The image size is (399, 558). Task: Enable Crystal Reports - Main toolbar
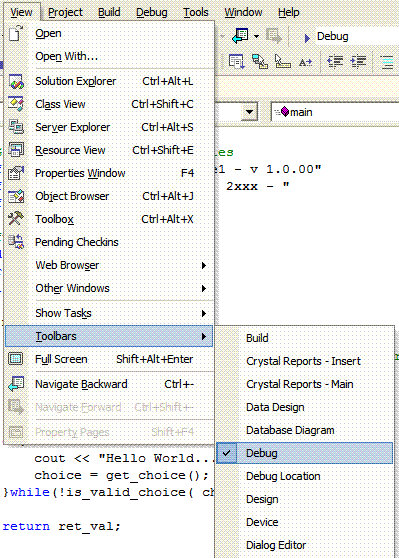(304, 384)
